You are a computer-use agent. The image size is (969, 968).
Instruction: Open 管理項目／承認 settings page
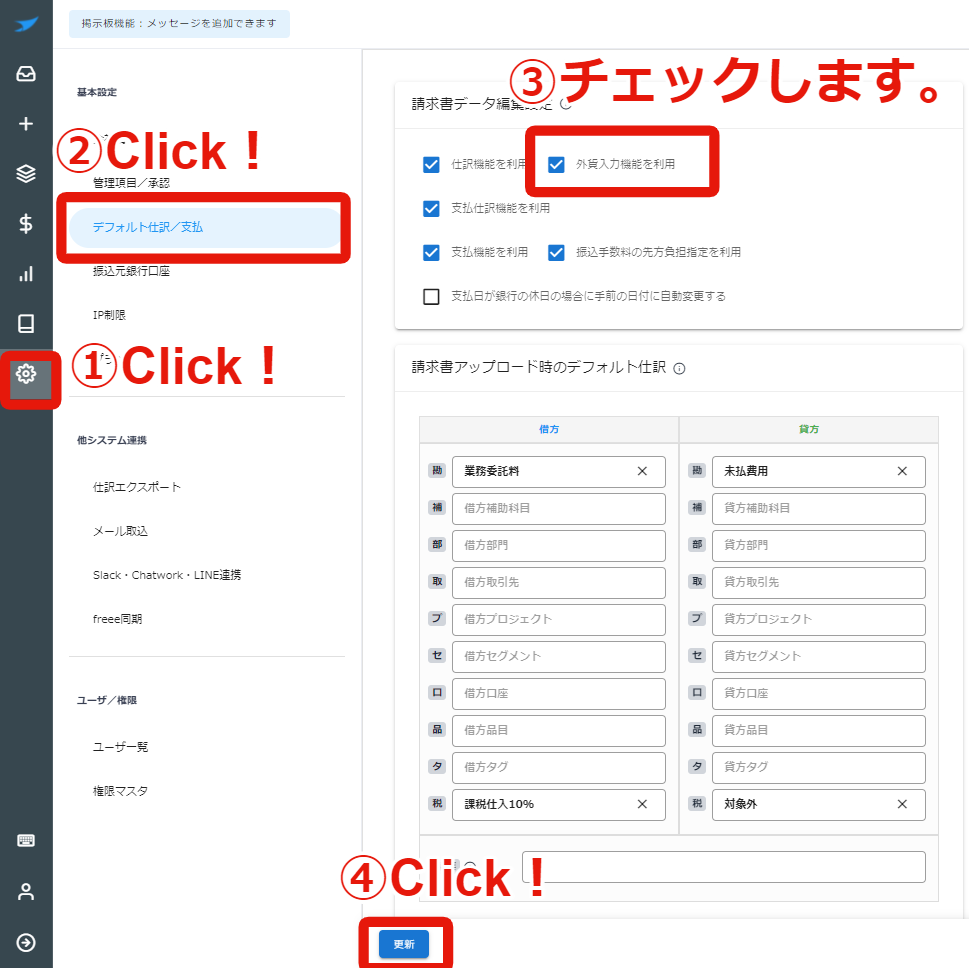click(131, 183)
